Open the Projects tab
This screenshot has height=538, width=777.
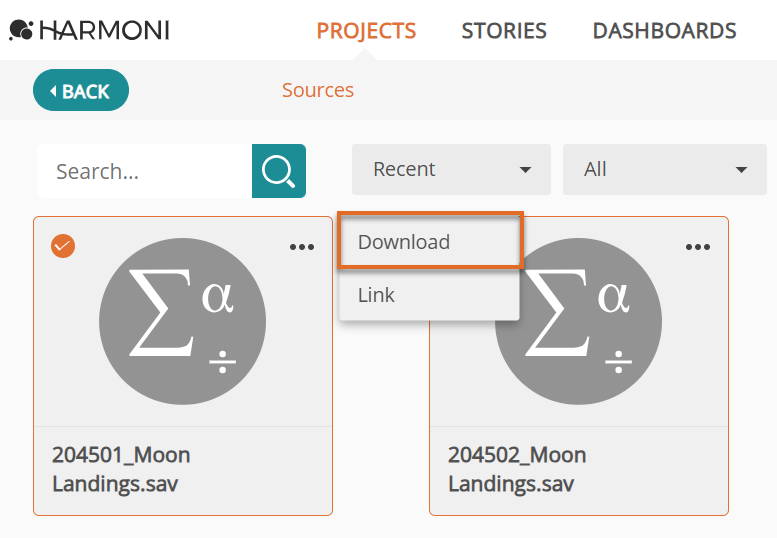366,31
